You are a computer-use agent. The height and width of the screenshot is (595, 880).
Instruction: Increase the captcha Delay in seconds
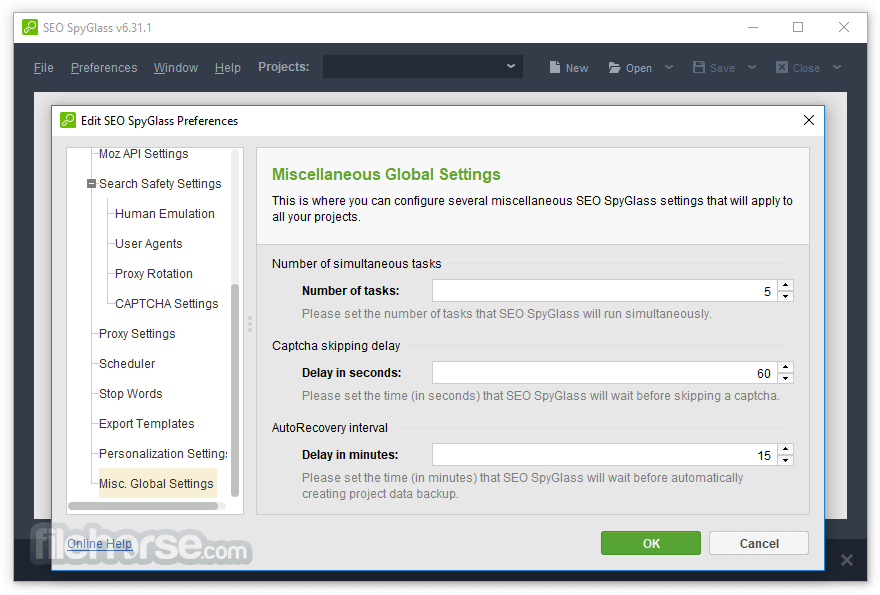click(786, 367)
